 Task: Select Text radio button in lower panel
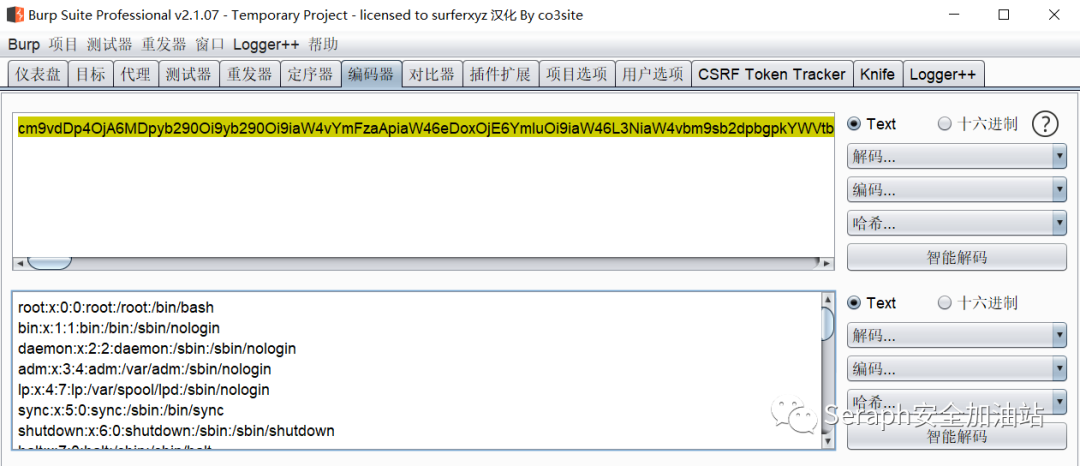pos(855,303)
